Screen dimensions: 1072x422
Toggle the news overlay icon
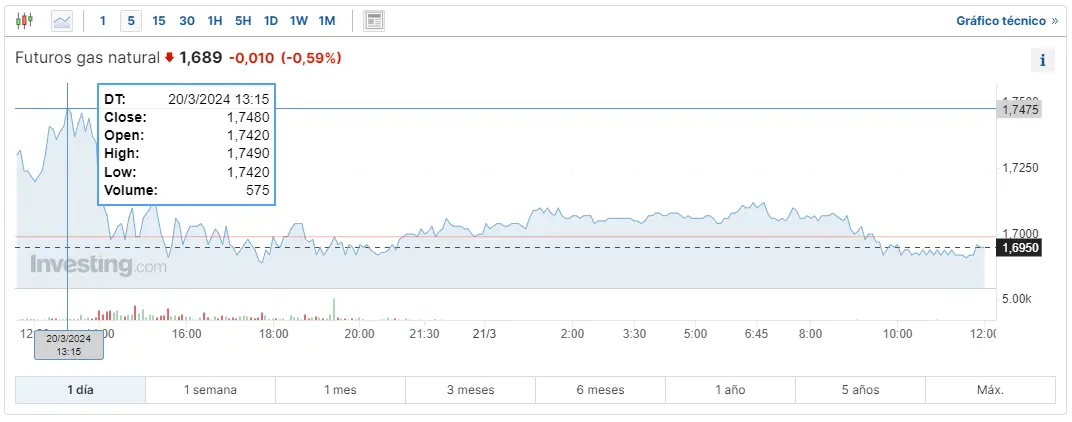(x=374, y=20)
